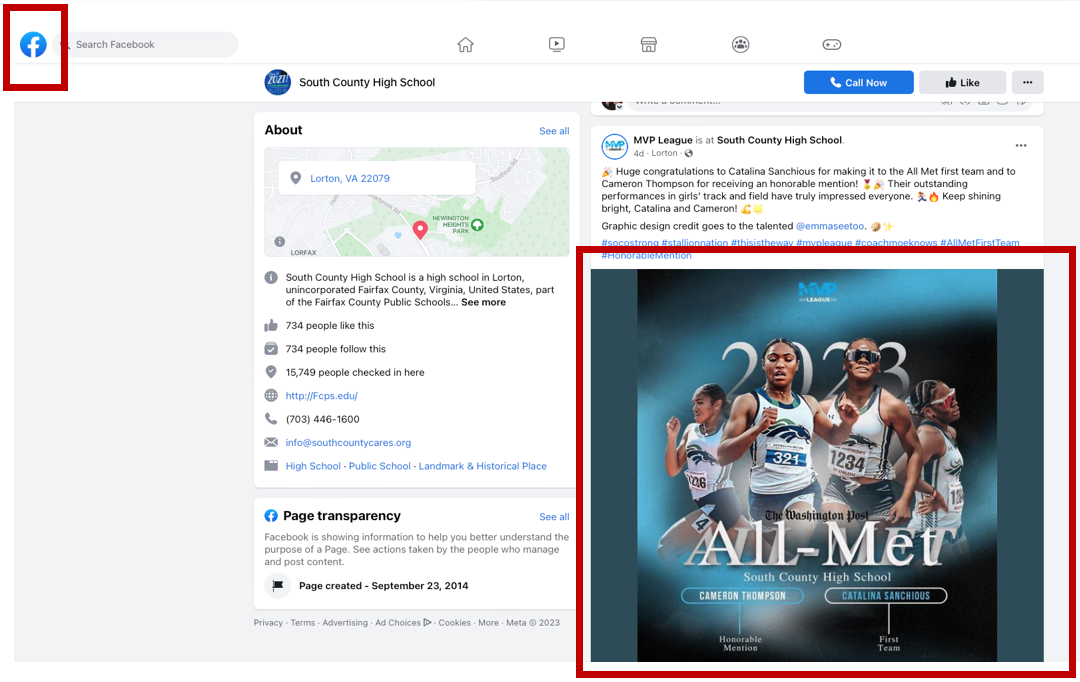This screenshot has width=1080, height=682.
Task: Click See all in About section
Action: [554, 131]
